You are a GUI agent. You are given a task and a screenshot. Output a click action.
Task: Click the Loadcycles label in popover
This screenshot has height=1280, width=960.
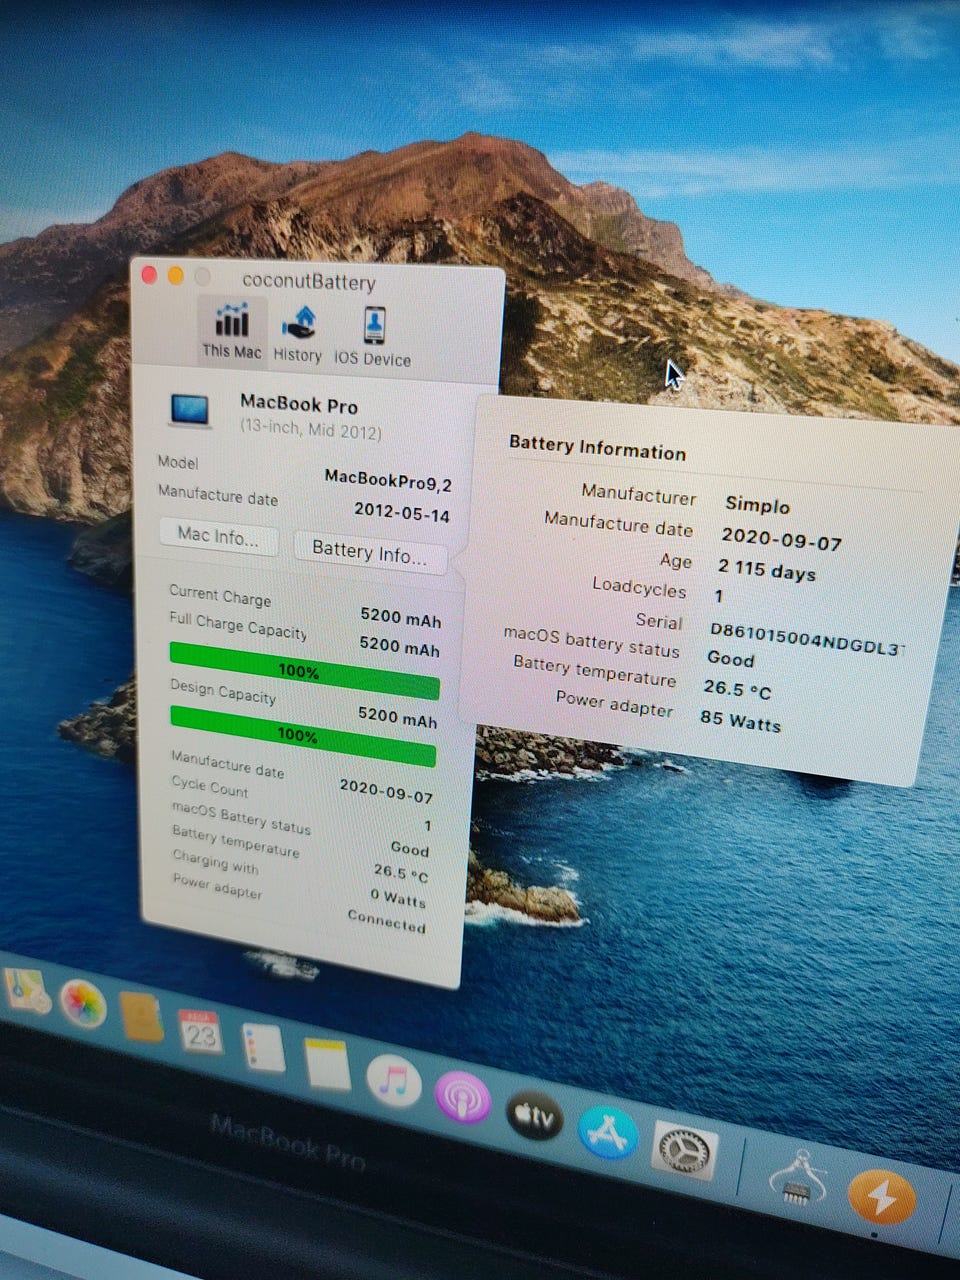click(x=639, y=587)
